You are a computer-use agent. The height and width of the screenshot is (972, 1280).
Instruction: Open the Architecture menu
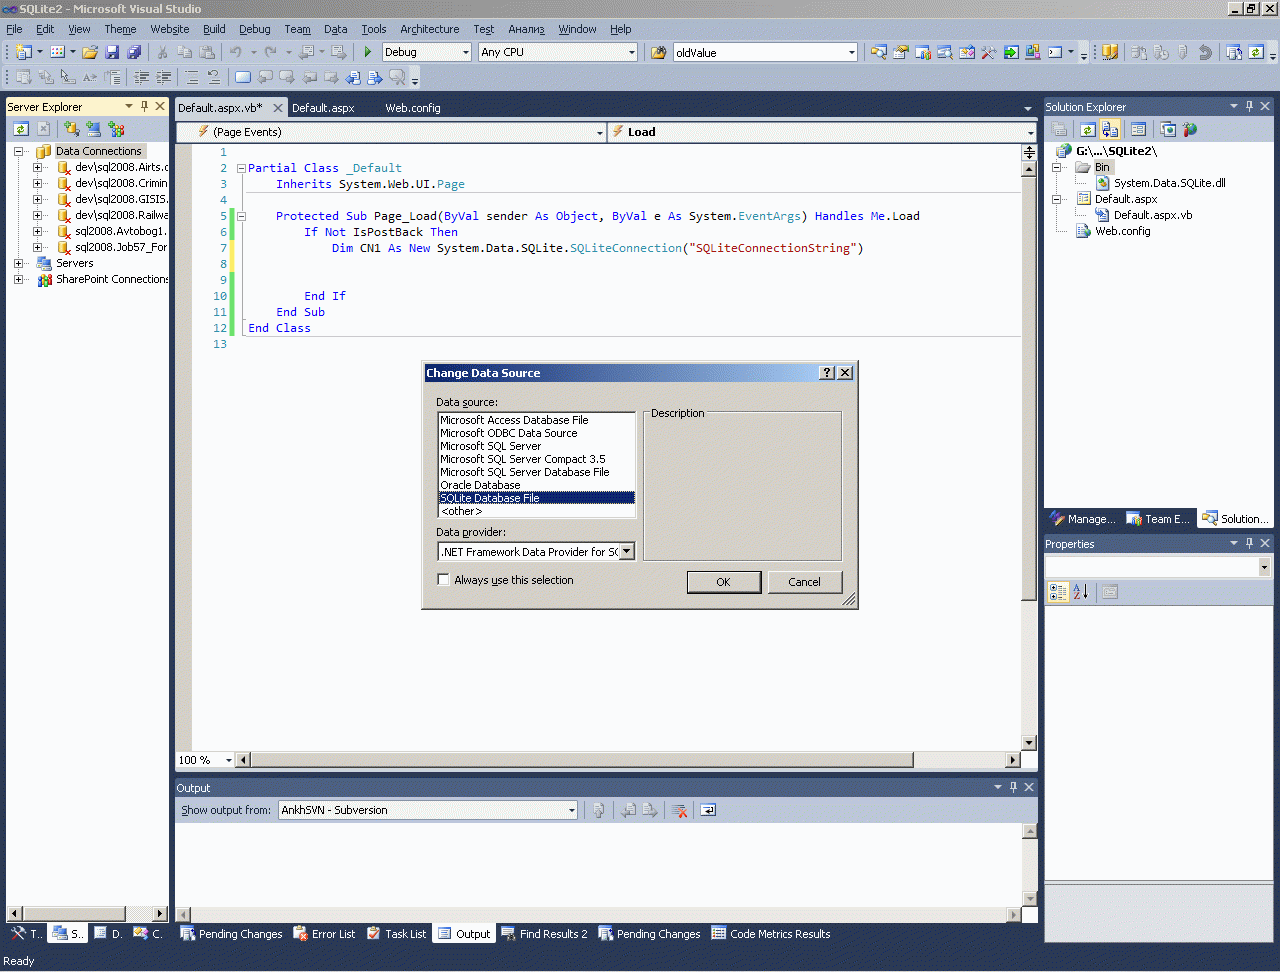(430, 29)
